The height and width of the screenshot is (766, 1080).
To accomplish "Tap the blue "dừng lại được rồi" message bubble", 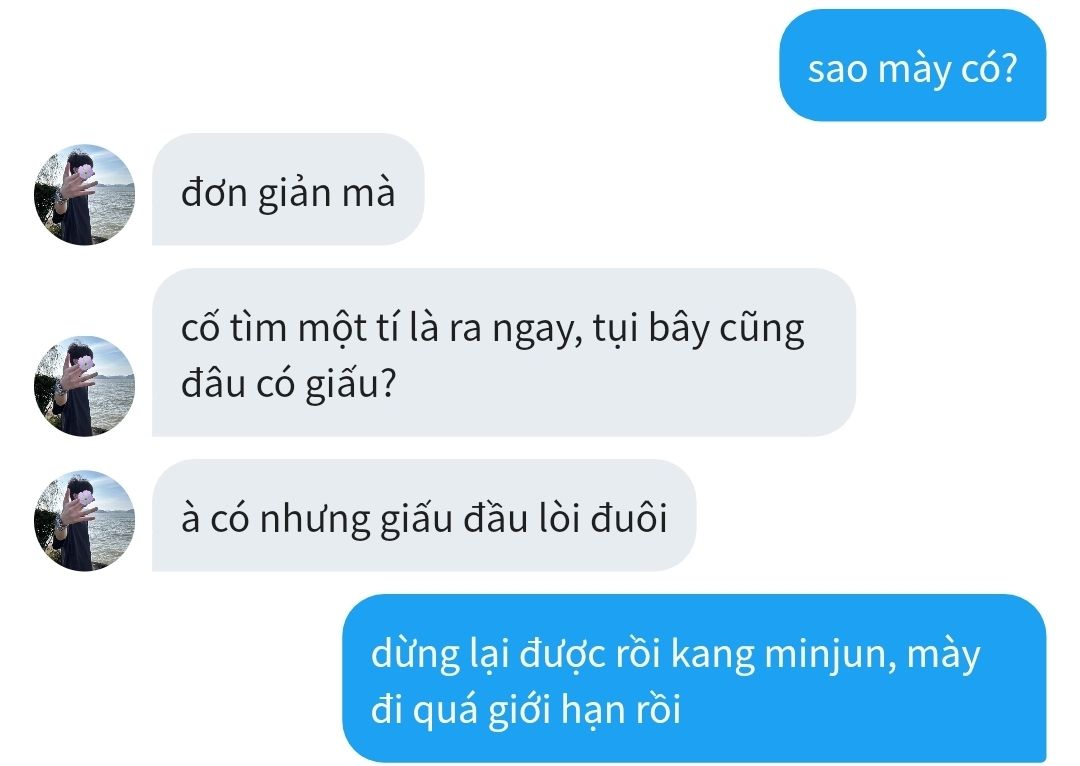I will coord(694,678).
